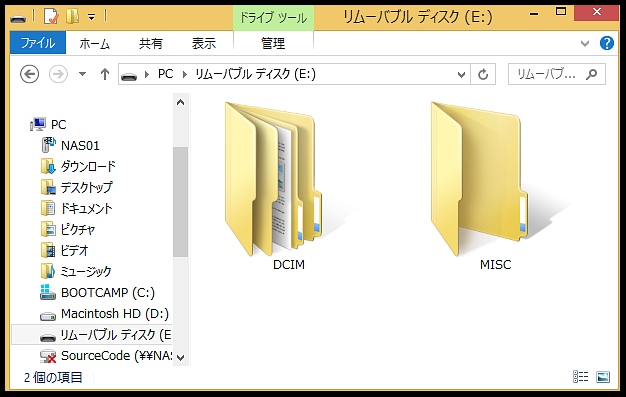Open ダウンロード in the navigation pane
This screenshot has width=626, height=397.
(x=88, y=167)
